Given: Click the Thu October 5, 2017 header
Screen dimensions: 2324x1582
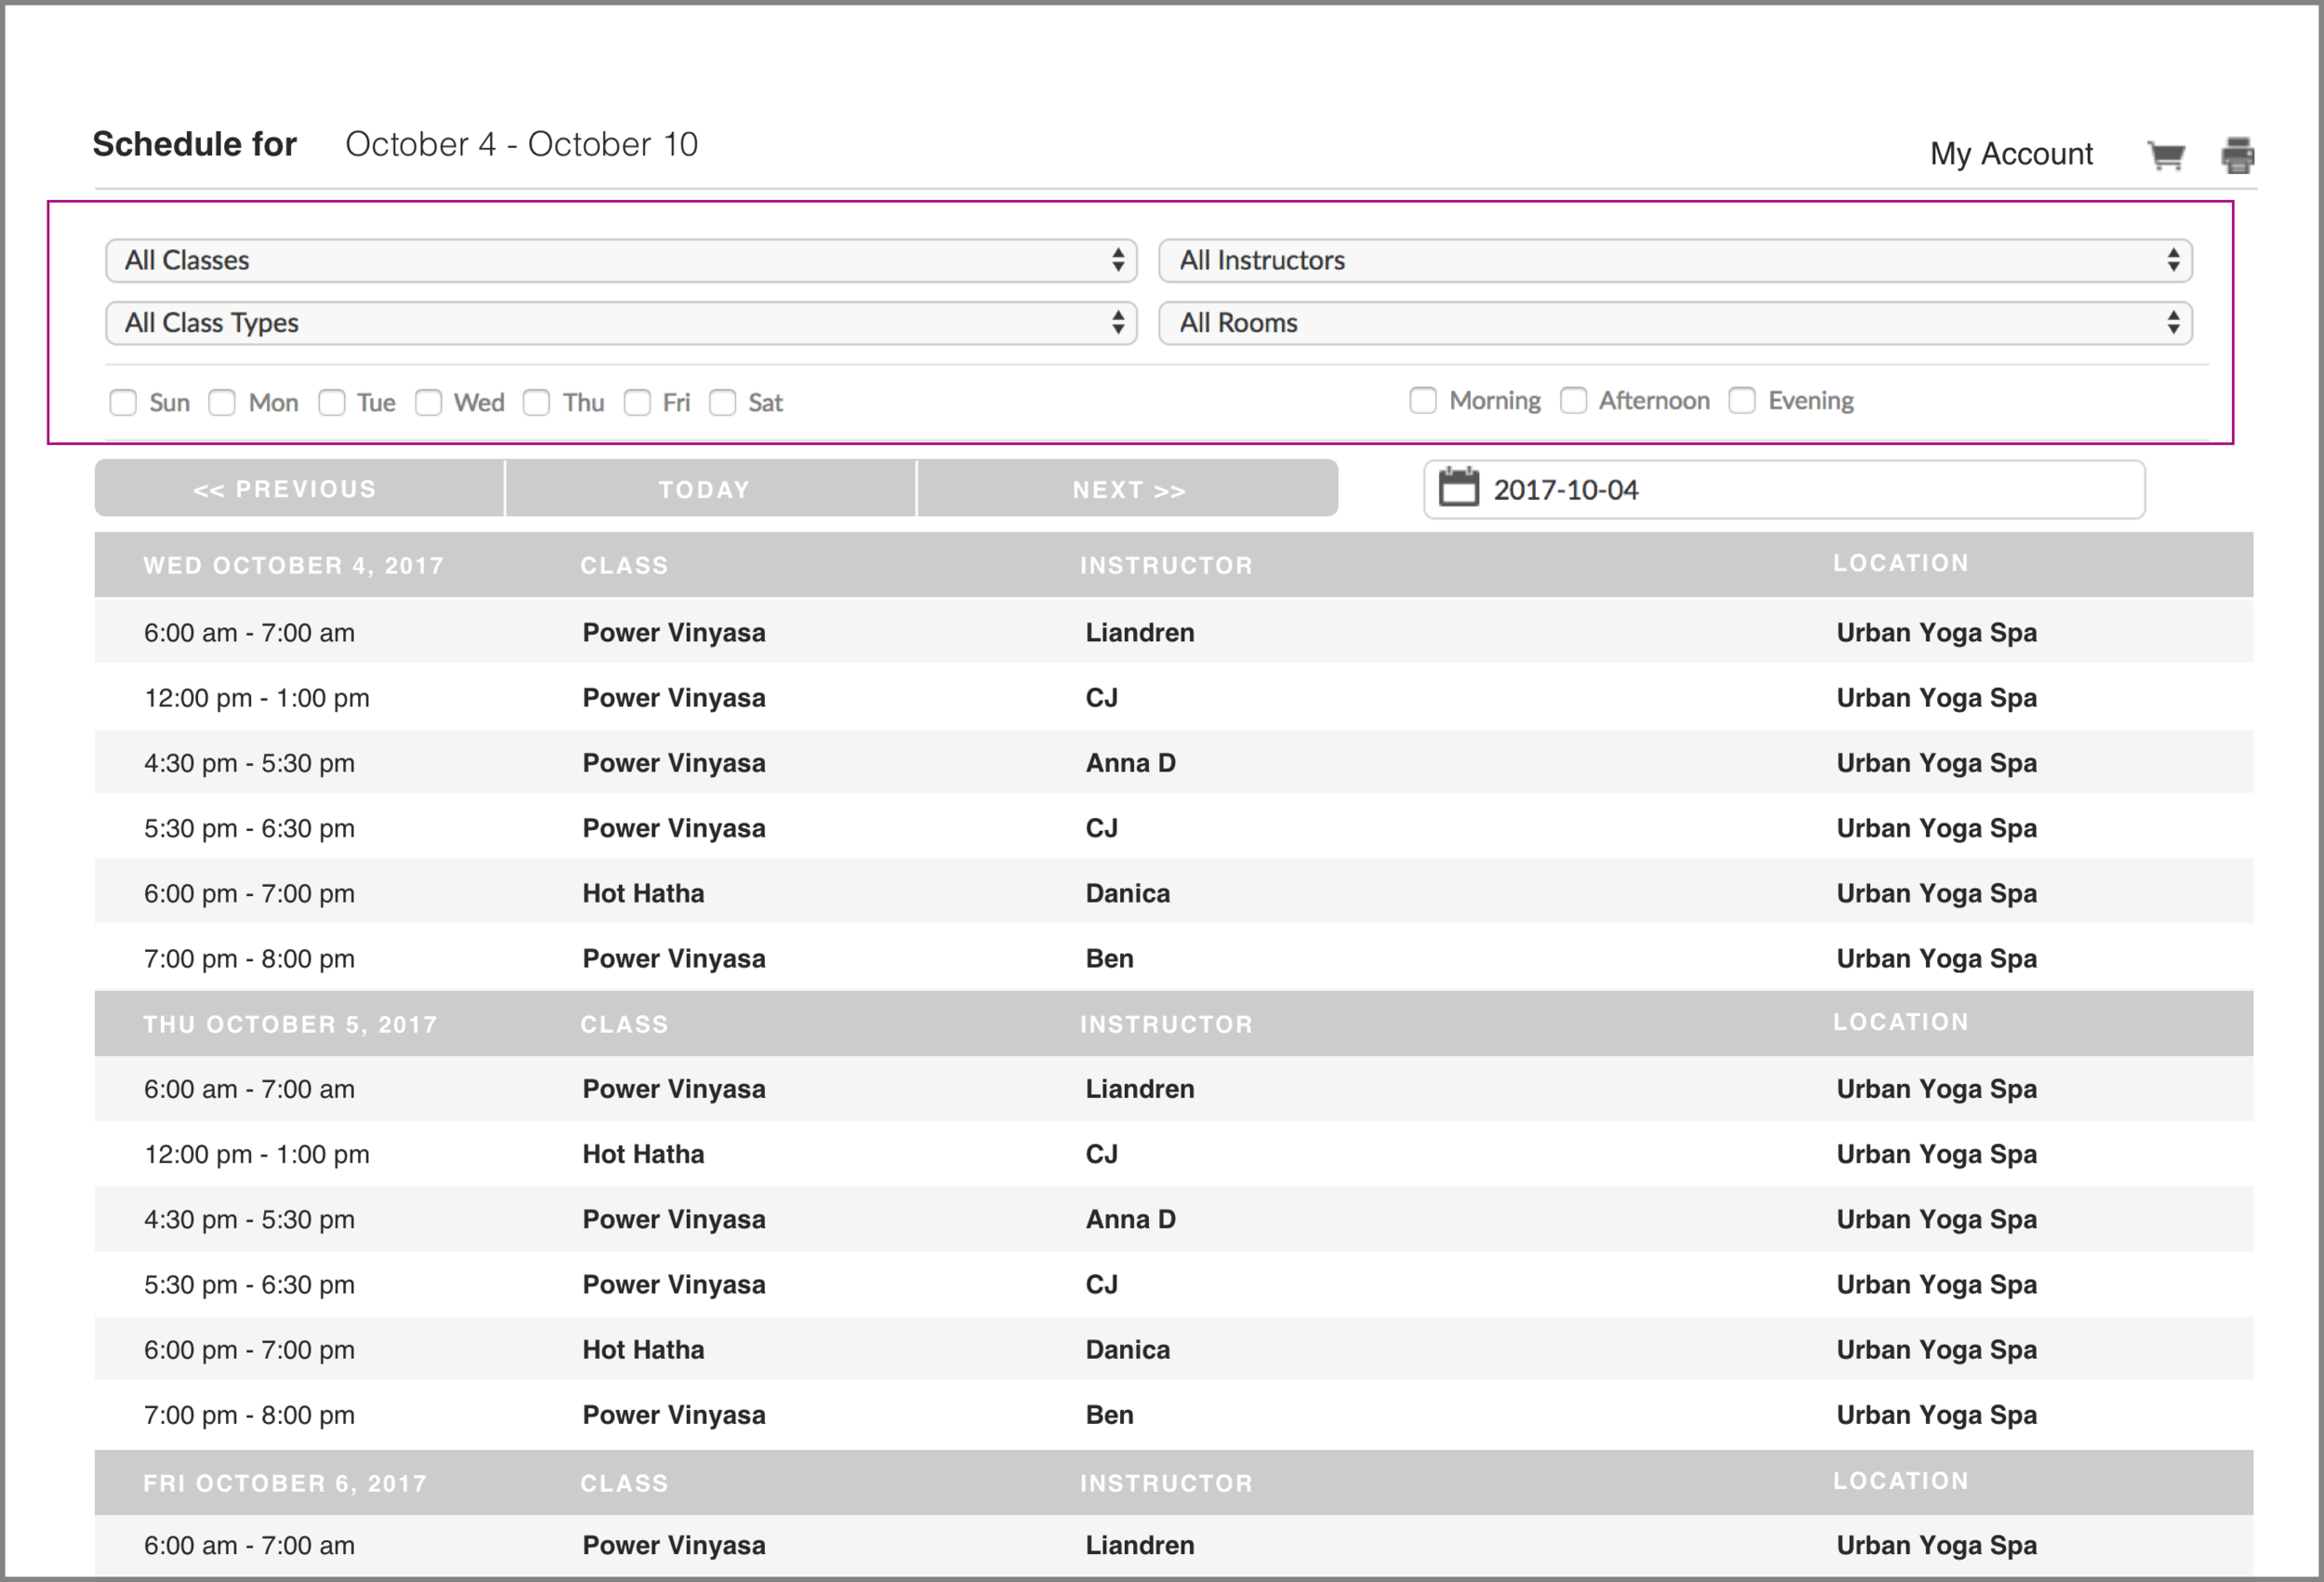Looking at the screenshot, I should click(290, 1024).
